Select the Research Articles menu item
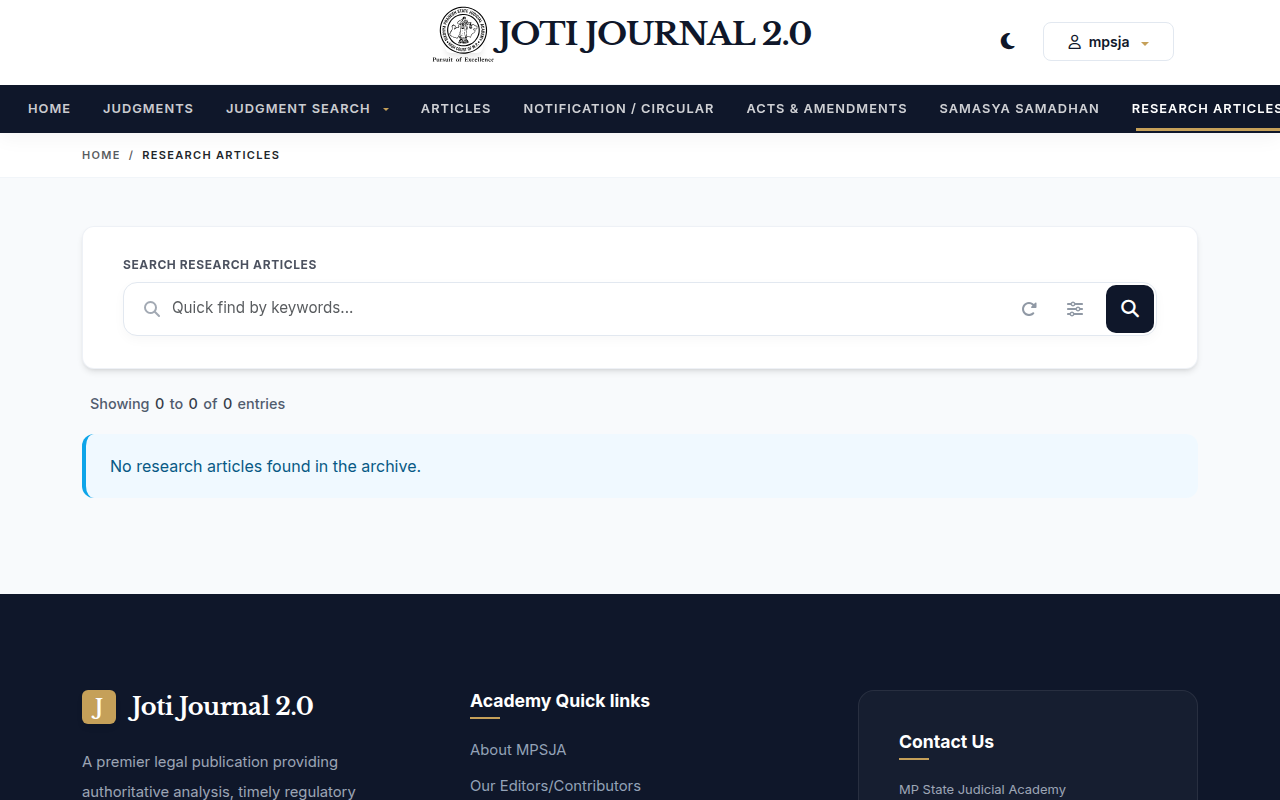 1206,108
